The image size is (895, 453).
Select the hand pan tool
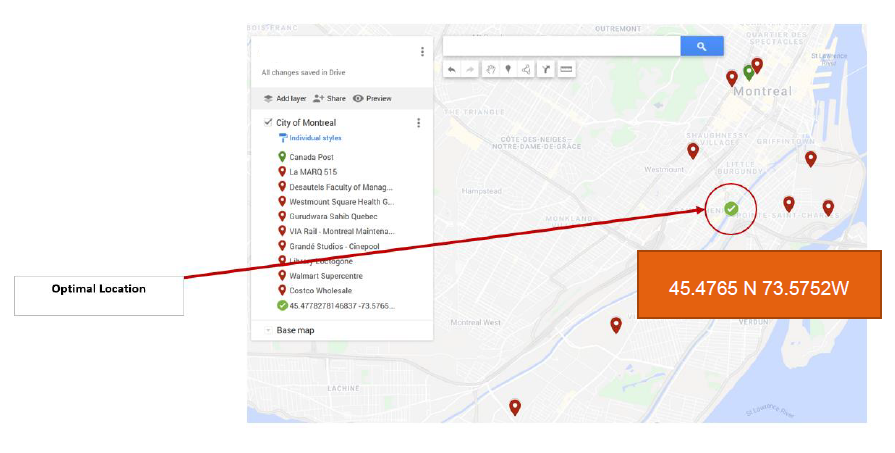click(490, 70)
